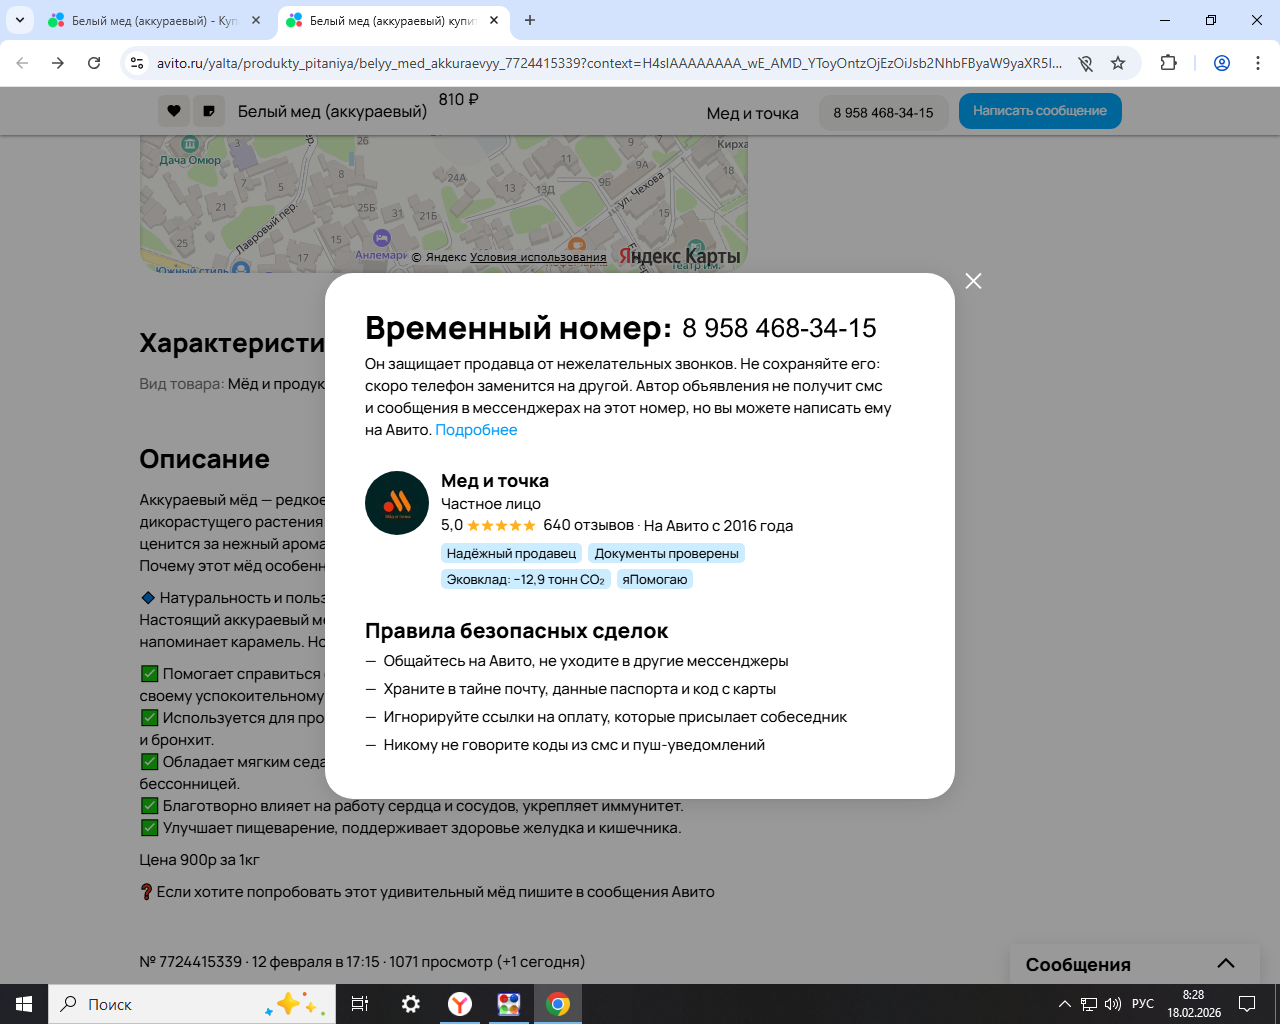
Task: Reload the Avito page
Action: point(94,63)
